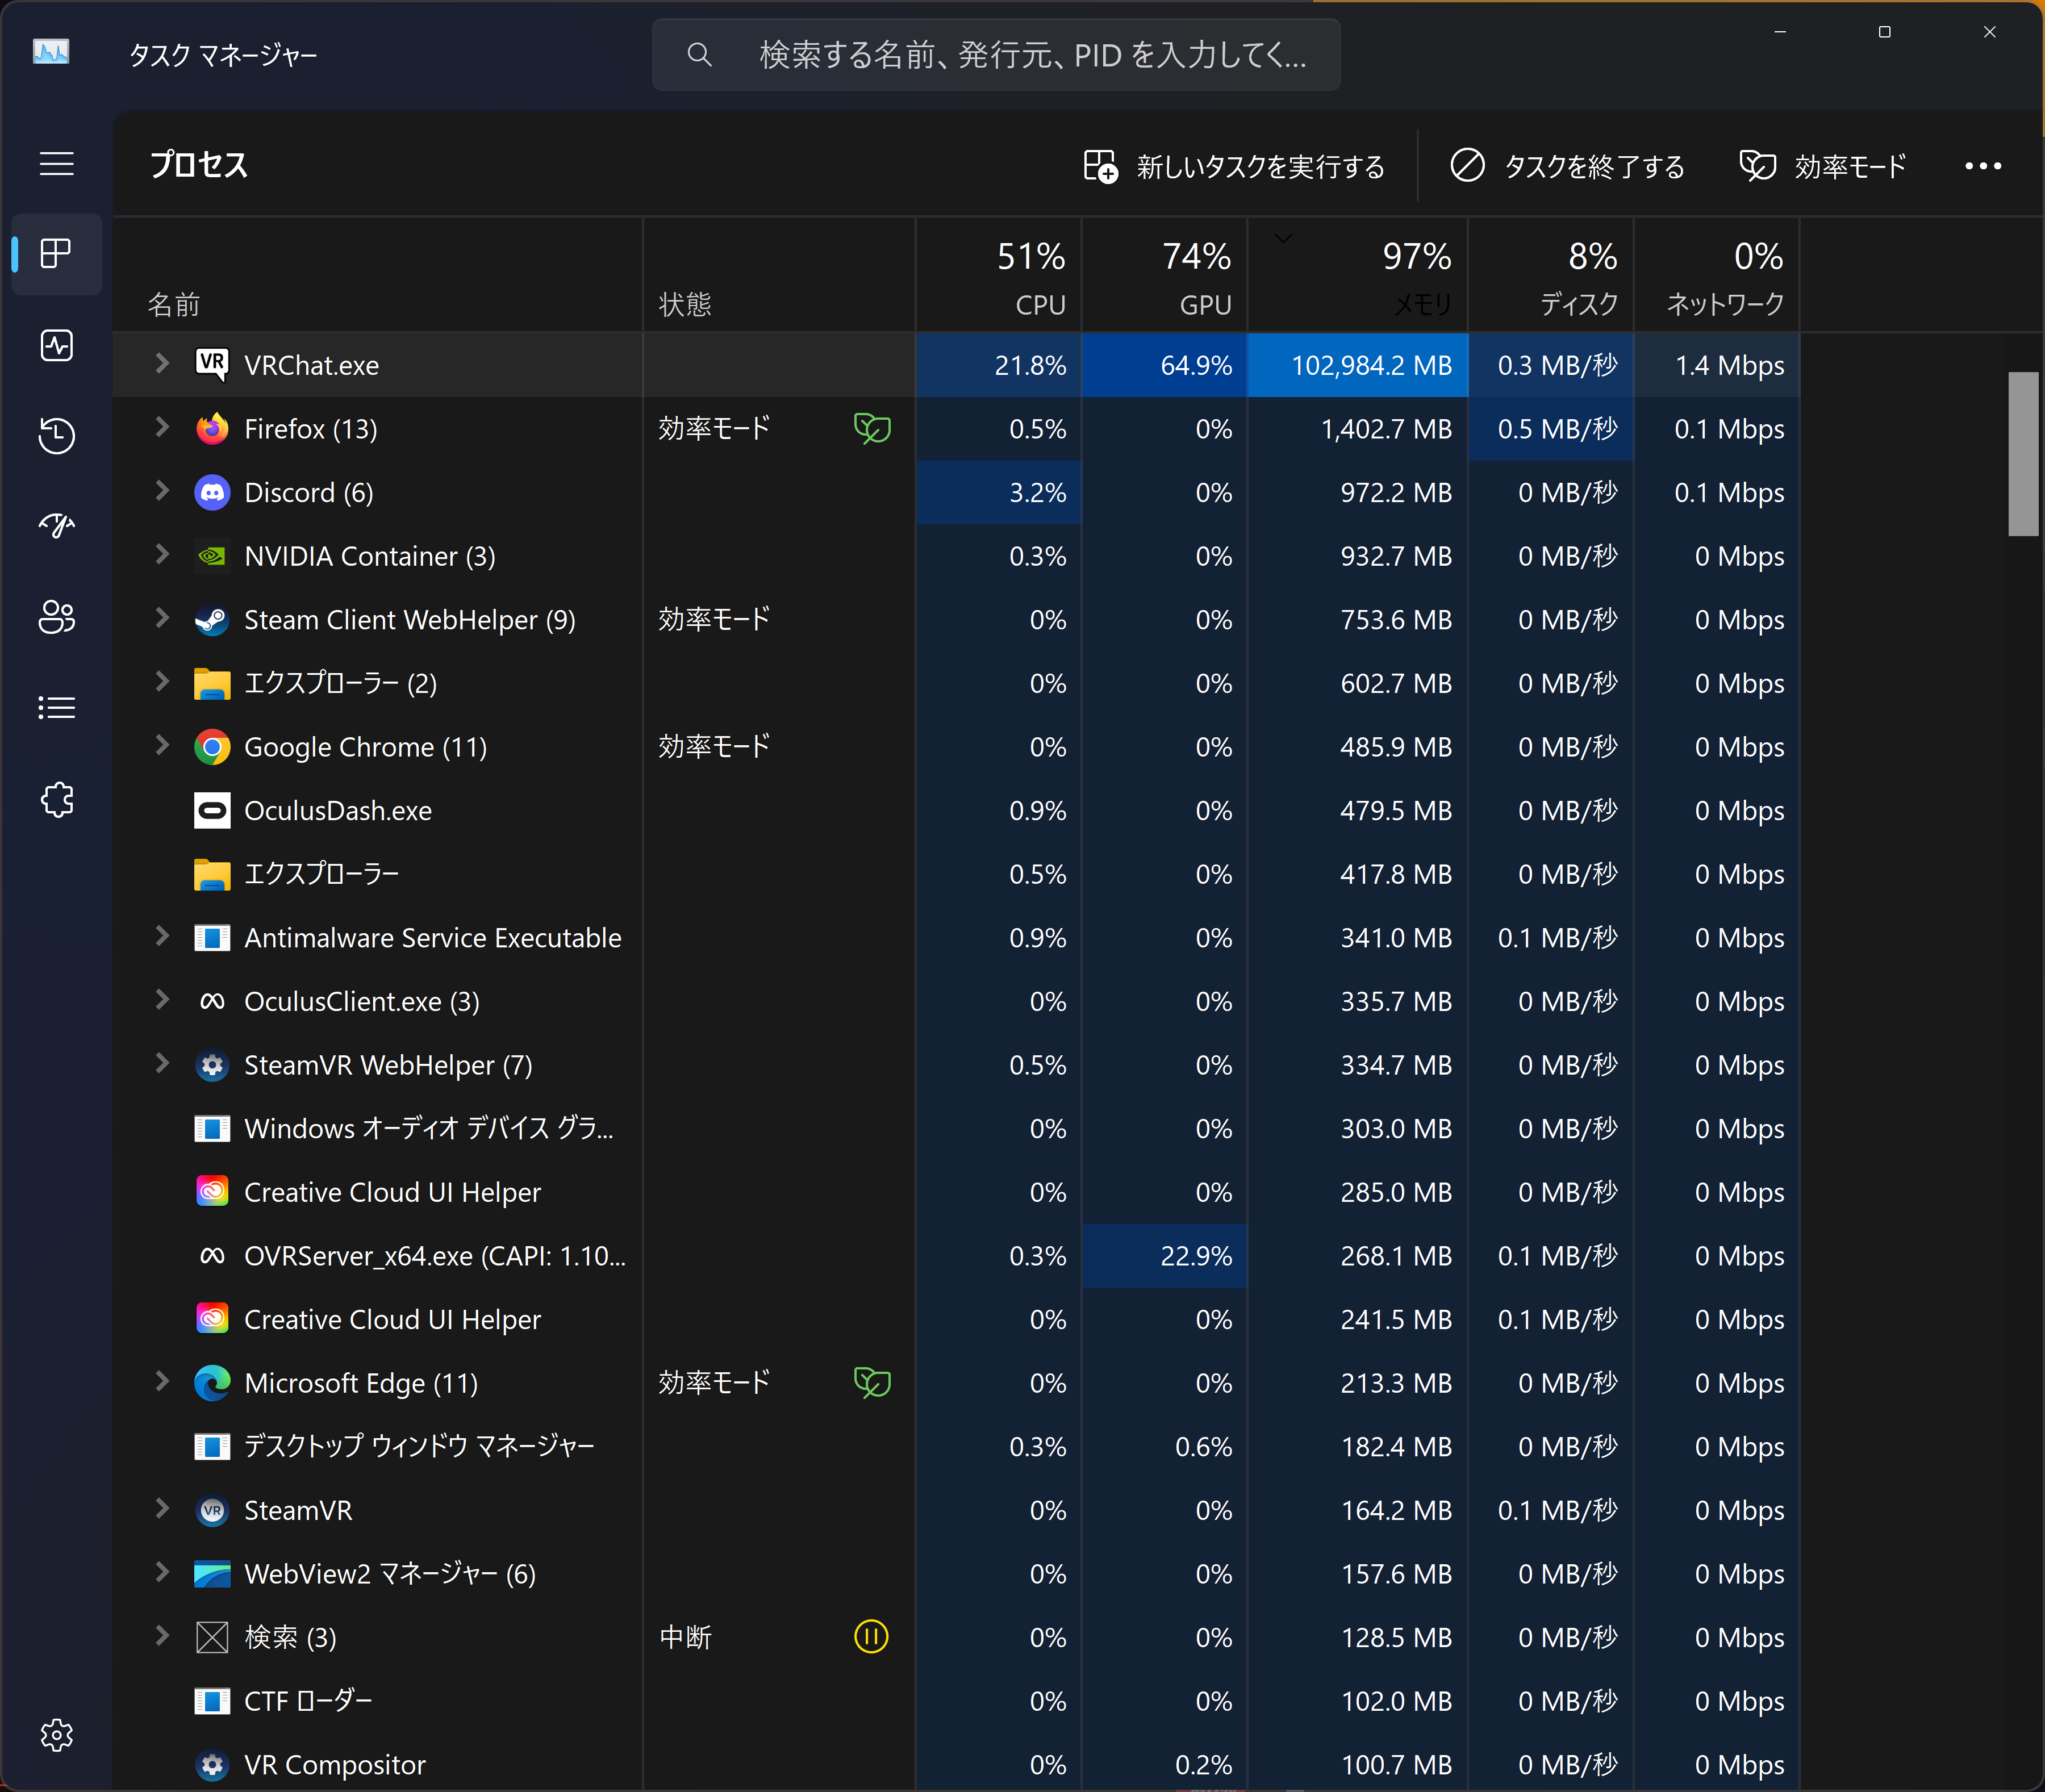
Task: Sort by the GPU column header
Action: tap(1165, 275)
